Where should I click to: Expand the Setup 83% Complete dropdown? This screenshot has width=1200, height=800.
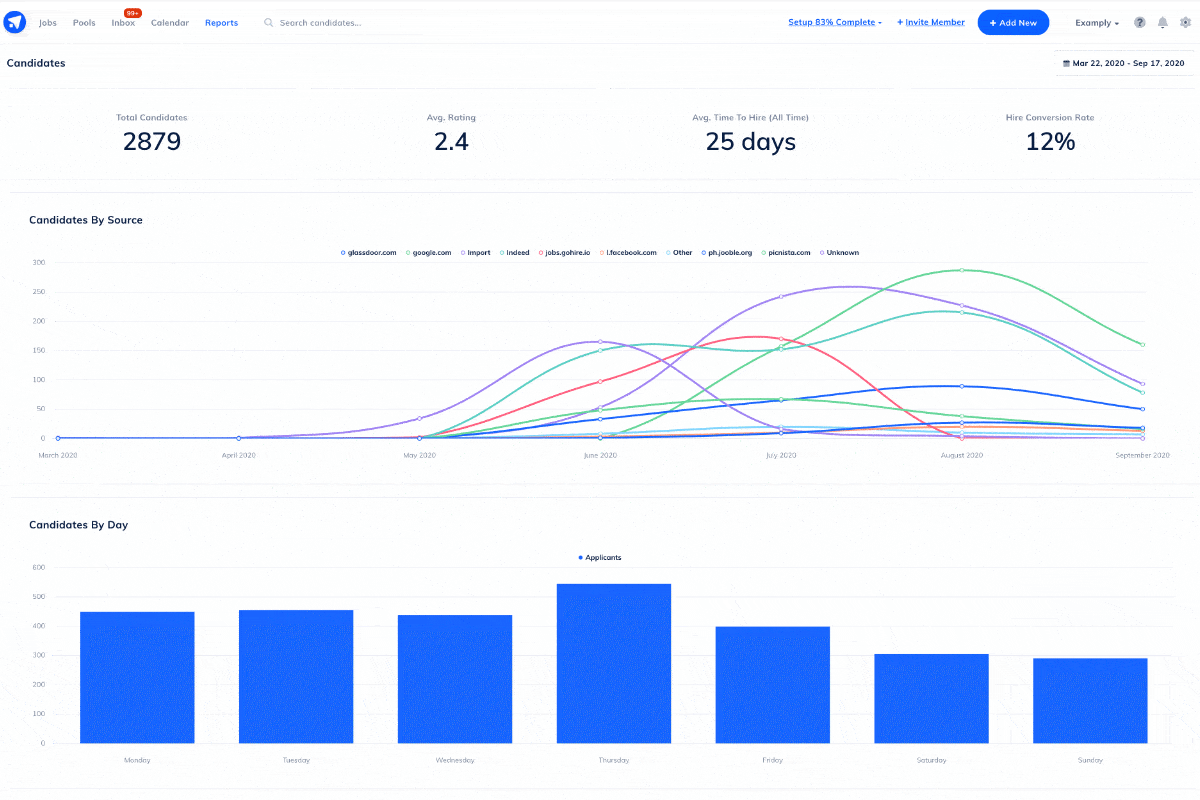point(834,21)
